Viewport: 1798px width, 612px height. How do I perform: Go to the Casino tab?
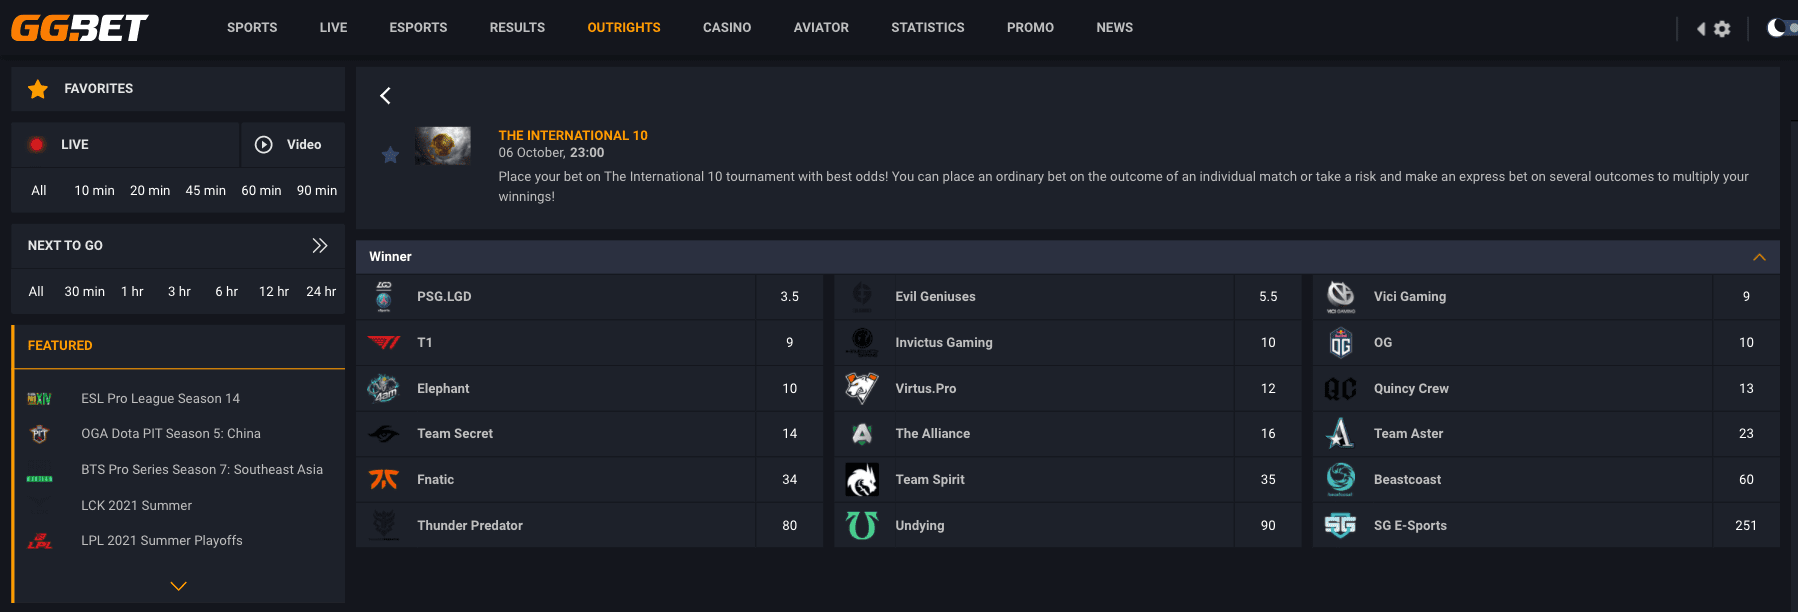click(x=727, y=28)
